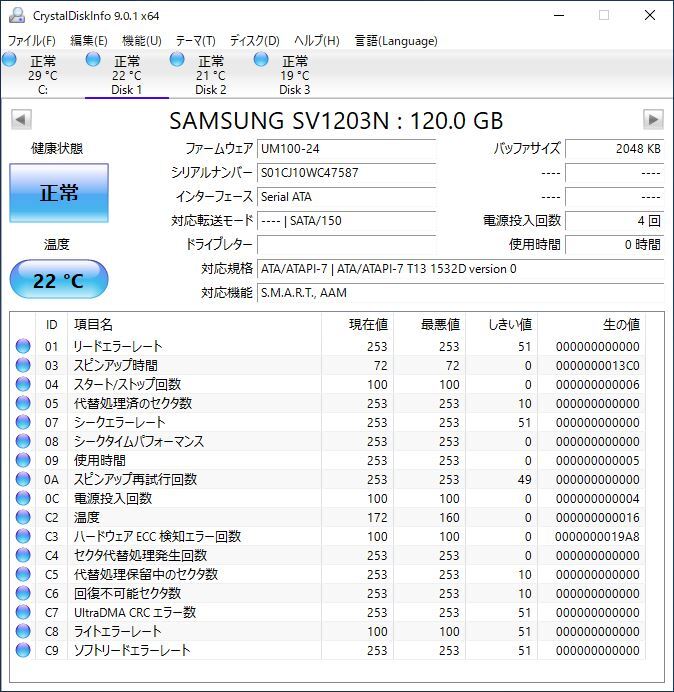The width and height of the screenshot is (674, 692).
Task: Click the blue health orb for Disk 2
Action: tap(177, 60)
